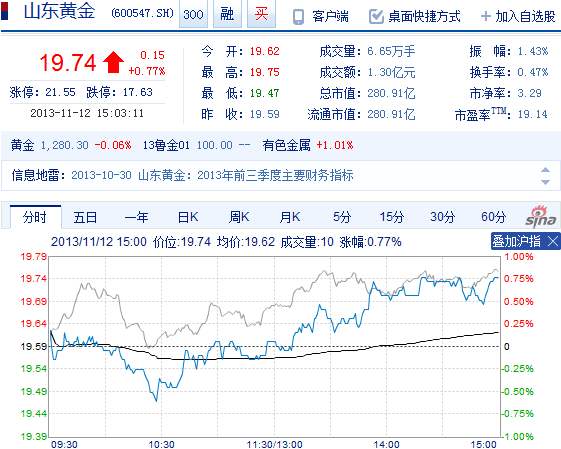Click the 最低 19.47 value
The width and height of the screenshot is (561, 449).
click(x=264, y=93)
